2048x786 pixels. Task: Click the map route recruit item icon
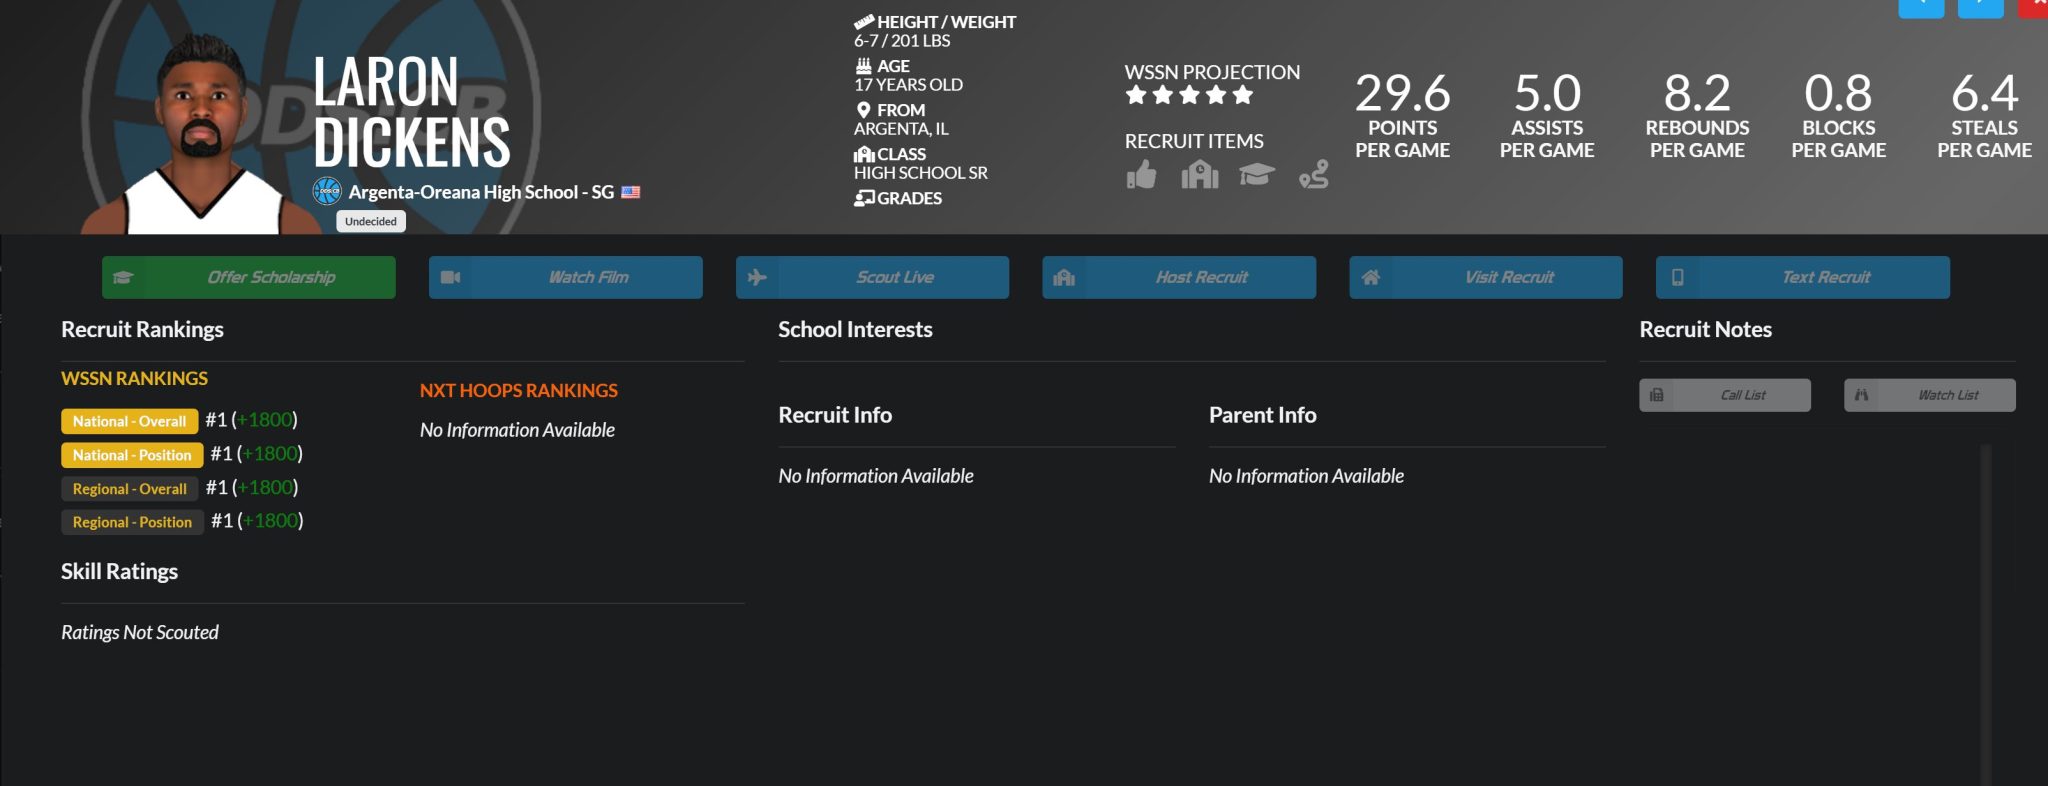pyautogui.click(x=1313, y=175)
